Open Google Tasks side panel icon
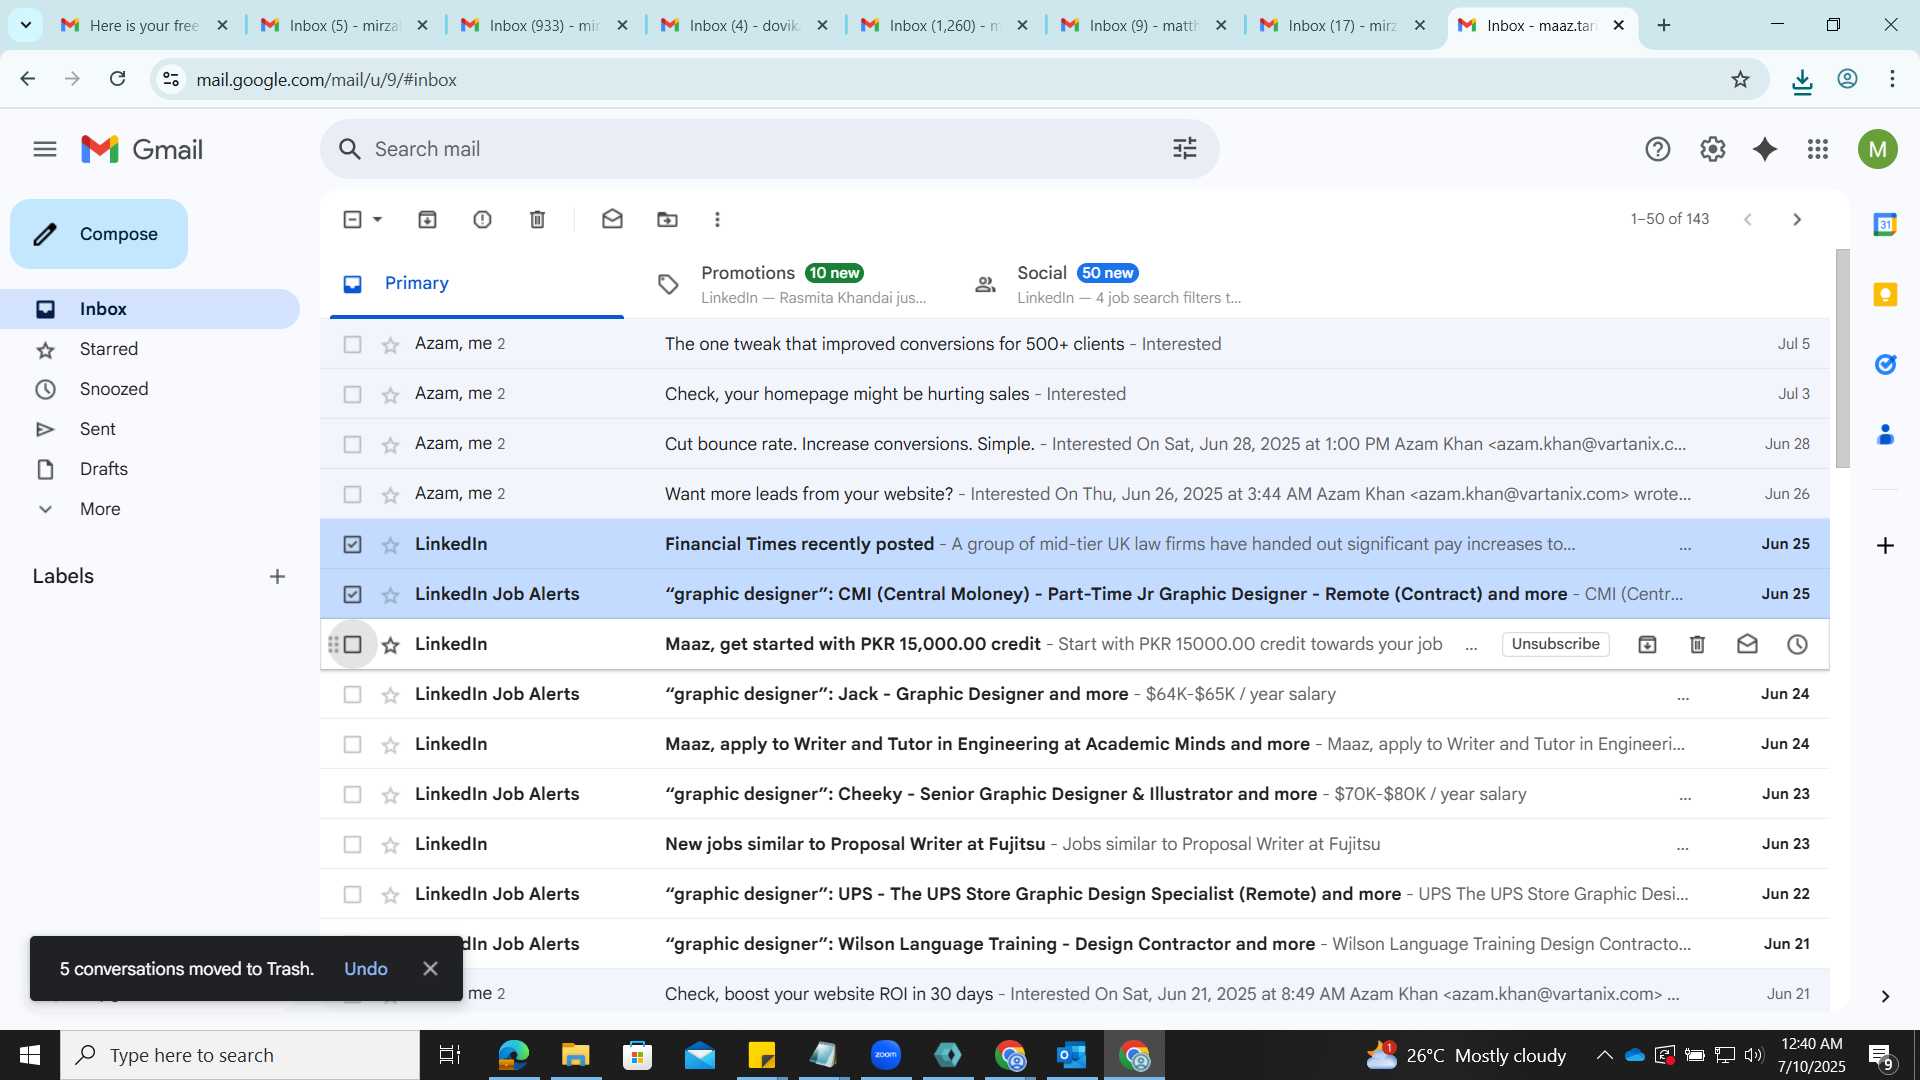1920x1080 pixels. (1885, 364)
